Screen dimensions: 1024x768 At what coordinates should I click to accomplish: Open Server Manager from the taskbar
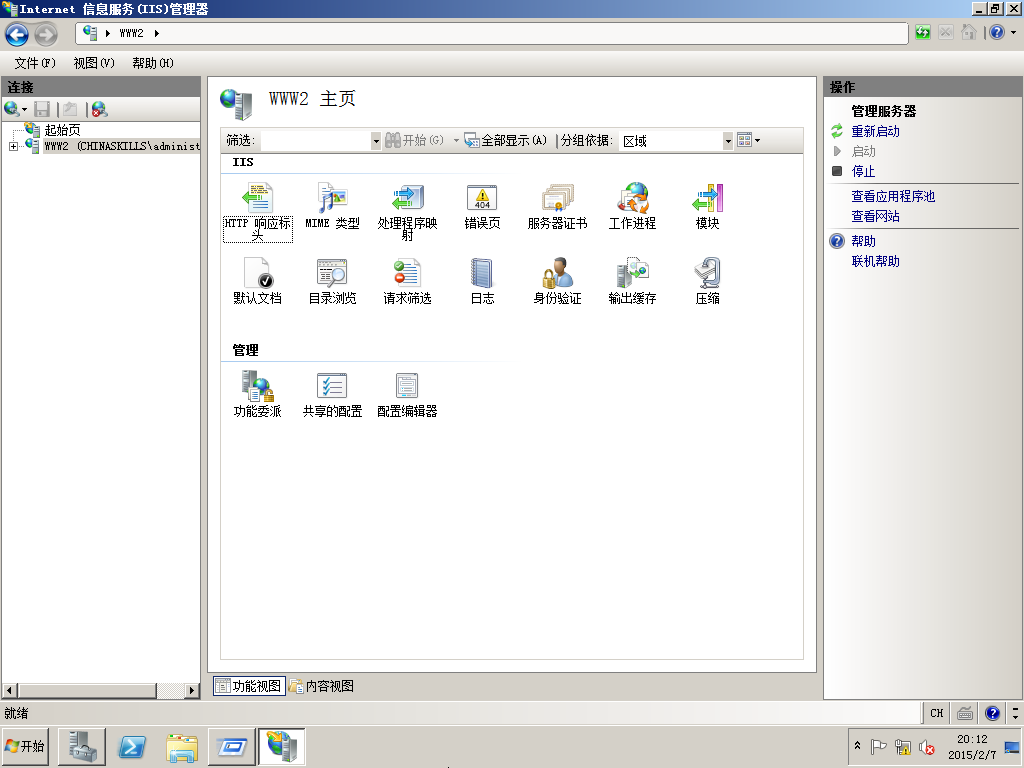tap(82, 746)
